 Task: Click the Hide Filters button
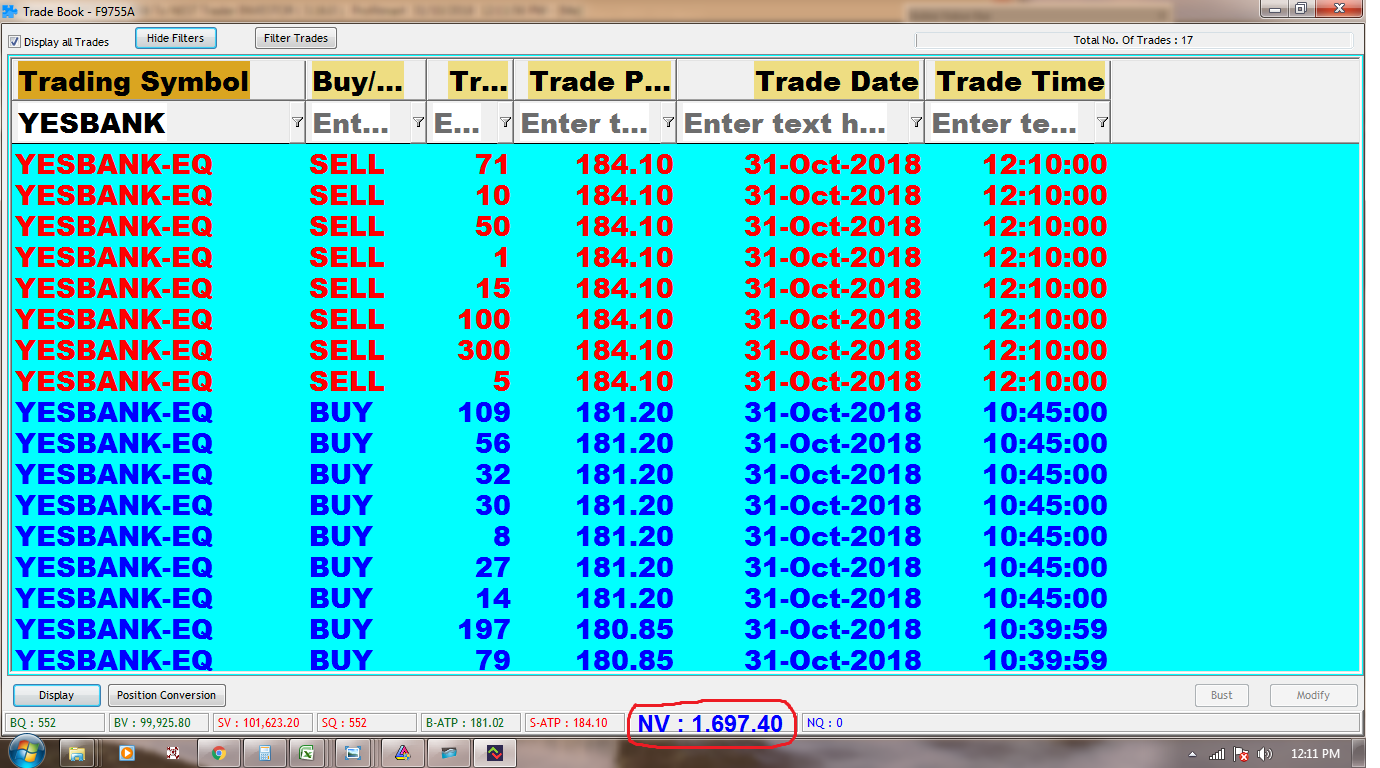coord(176,38)
